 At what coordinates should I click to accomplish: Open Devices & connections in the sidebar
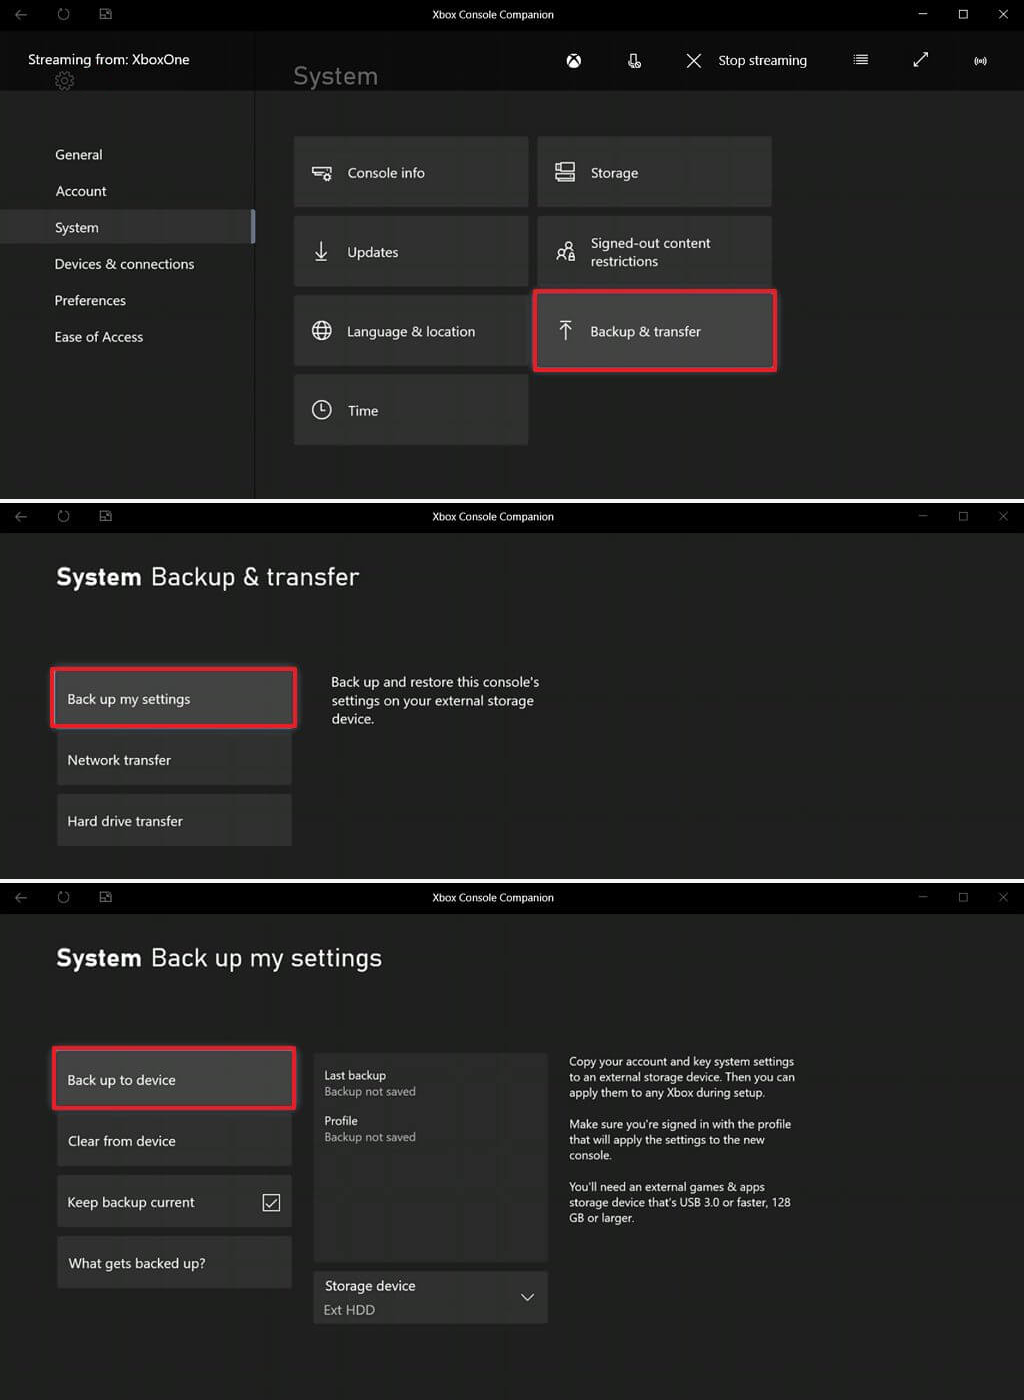(127, 264)
